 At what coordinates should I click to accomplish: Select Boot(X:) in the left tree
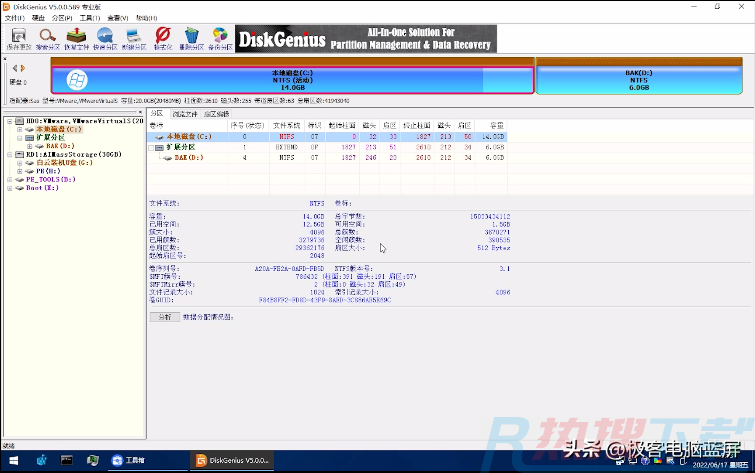(x=42, y=188)
